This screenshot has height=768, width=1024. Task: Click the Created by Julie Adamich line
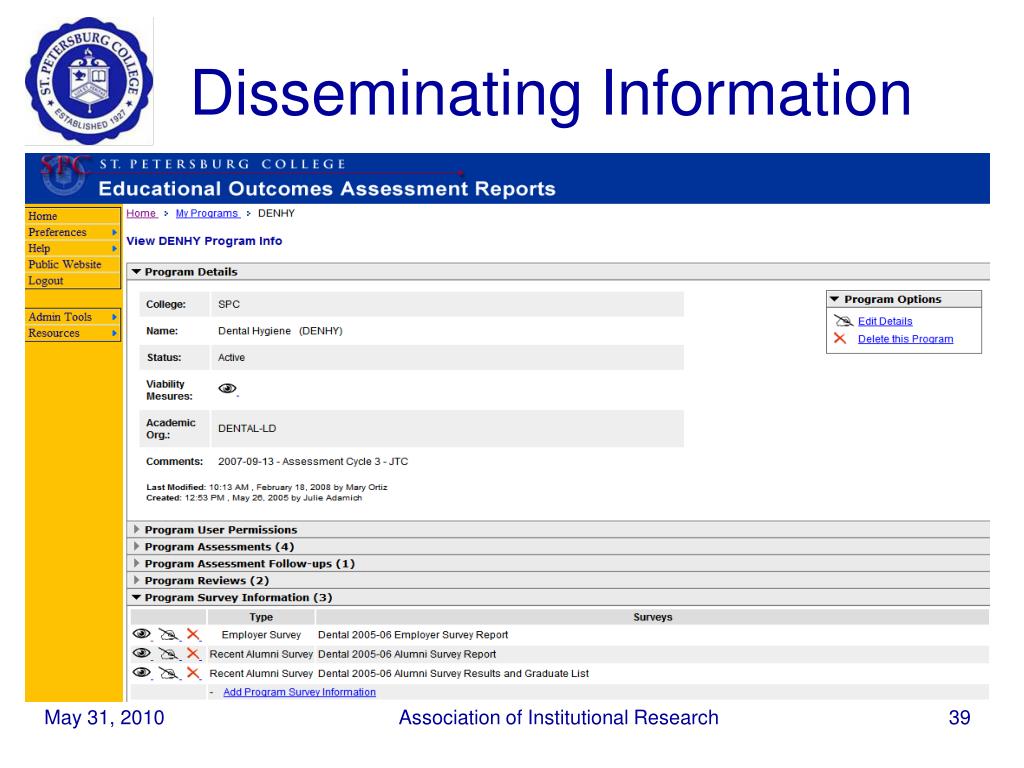254,498
